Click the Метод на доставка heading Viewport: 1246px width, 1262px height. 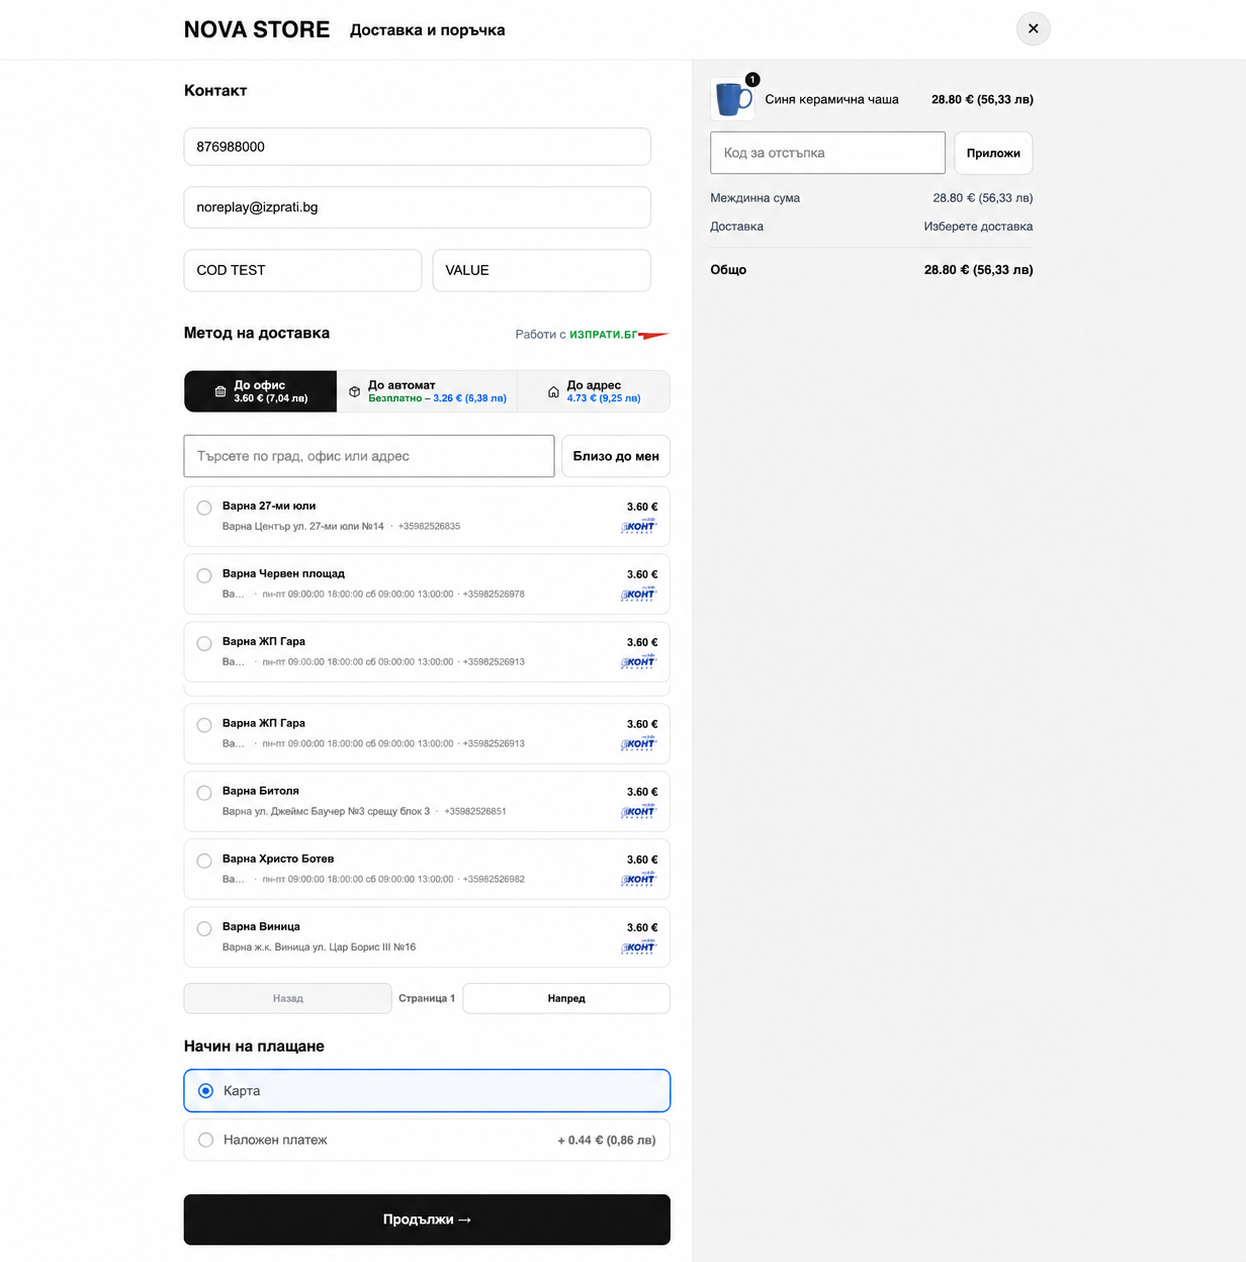[x=257, y=333]
